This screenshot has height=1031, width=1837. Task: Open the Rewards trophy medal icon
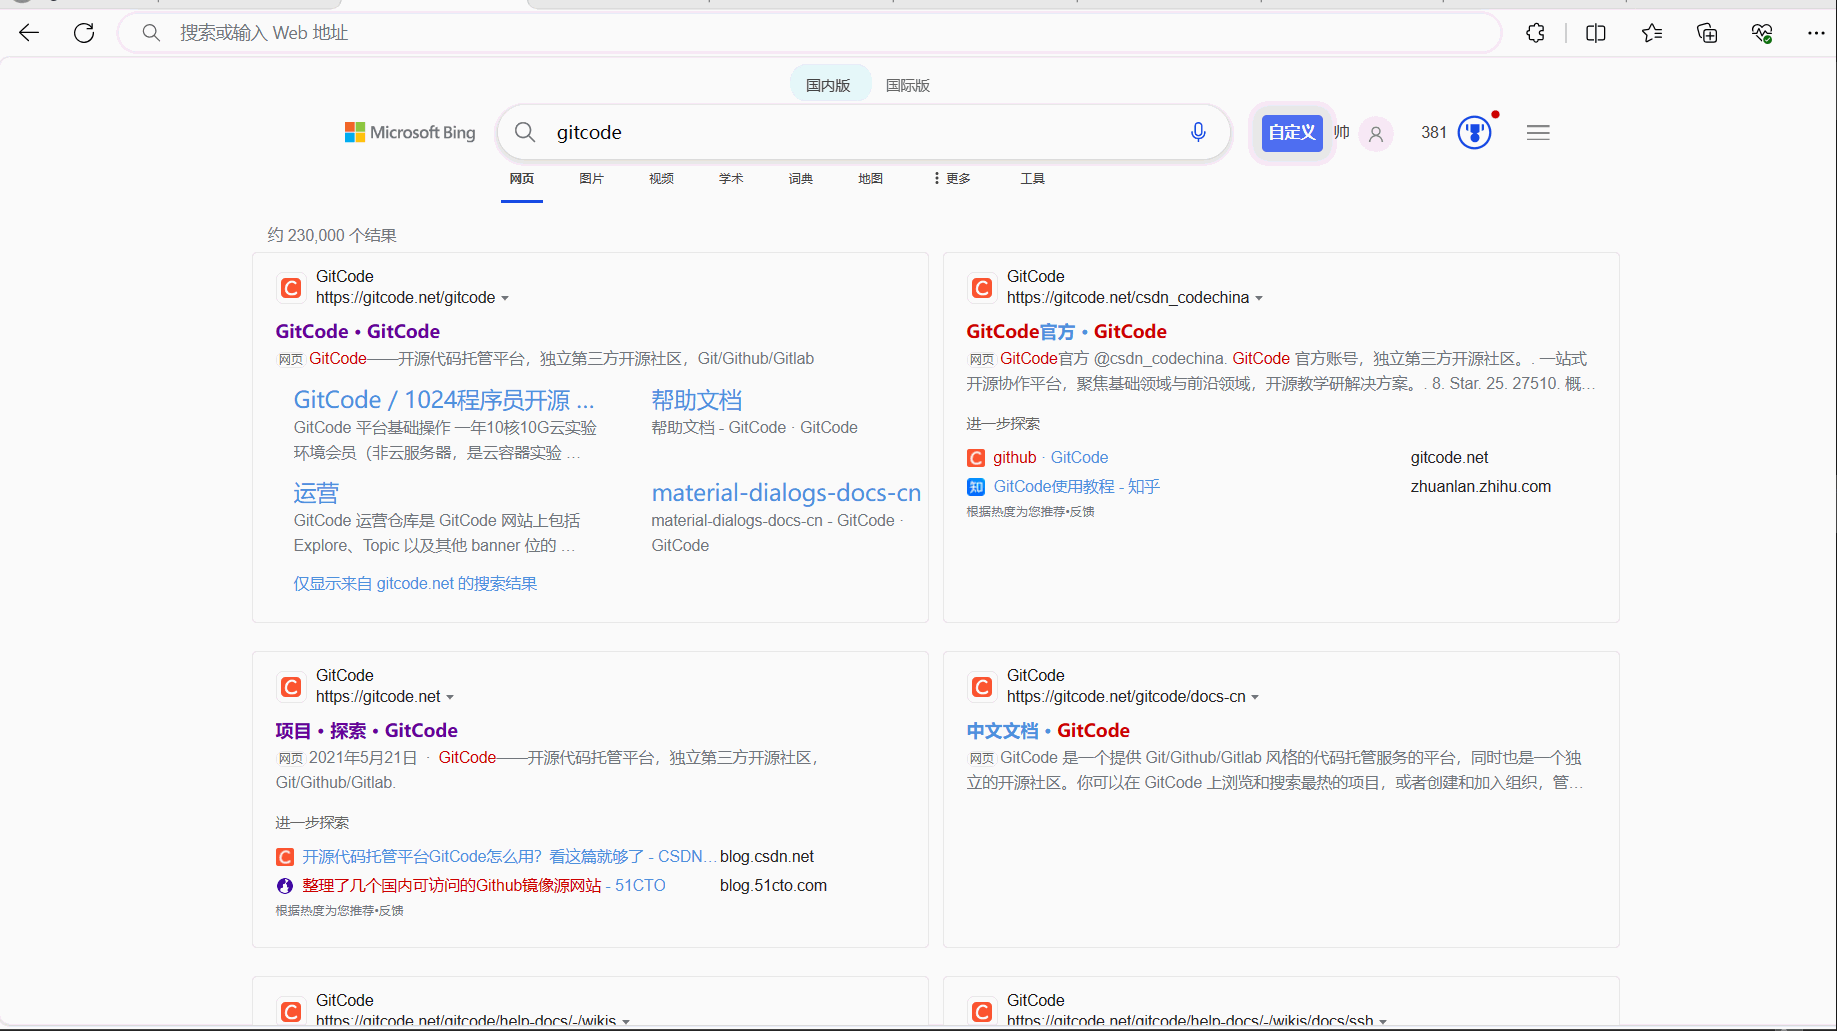point(1474,132)
